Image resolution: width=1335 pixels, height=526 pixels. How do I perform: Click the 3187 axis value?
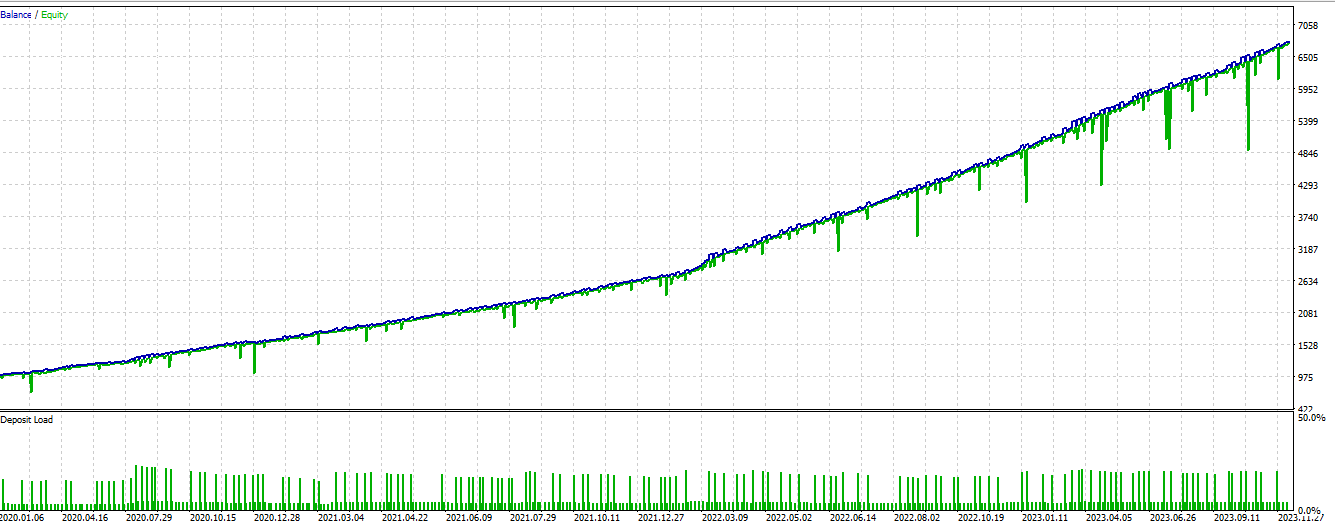[1308, 249]
